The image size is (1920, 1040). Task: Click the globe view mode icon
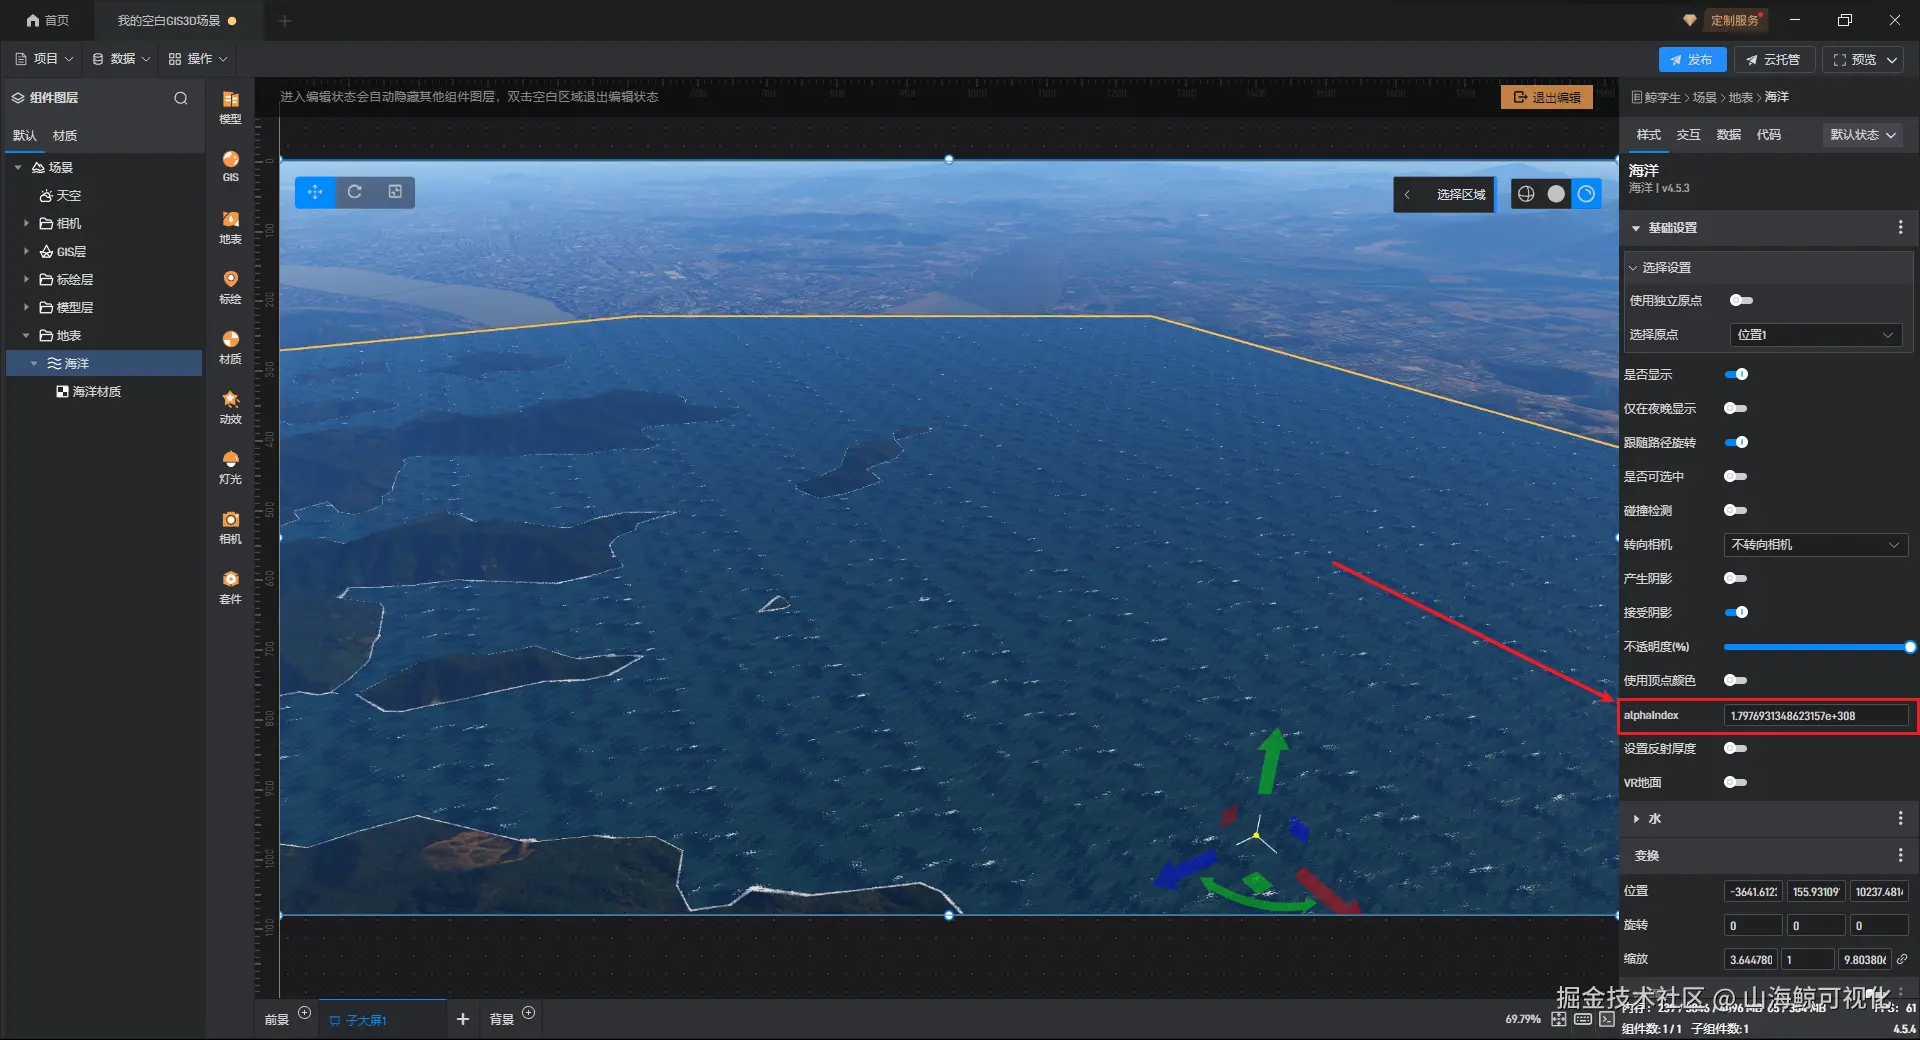pyautogui.click(x=1526, y=194)
